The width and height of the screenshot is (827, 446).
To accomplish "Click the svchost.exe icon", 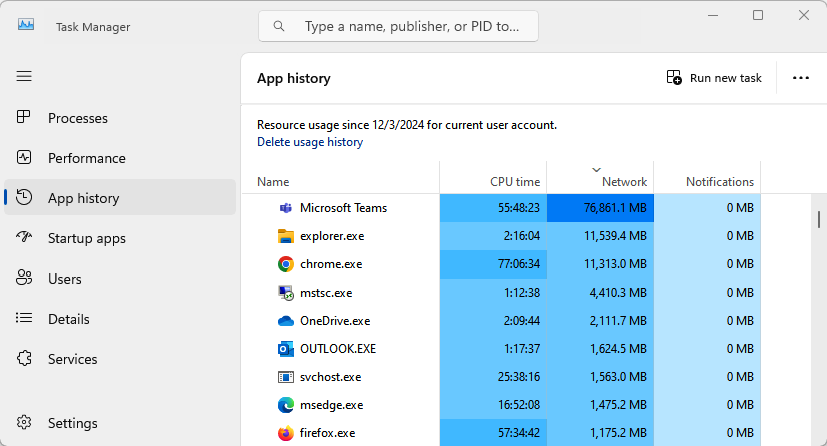I will [285, 377].
